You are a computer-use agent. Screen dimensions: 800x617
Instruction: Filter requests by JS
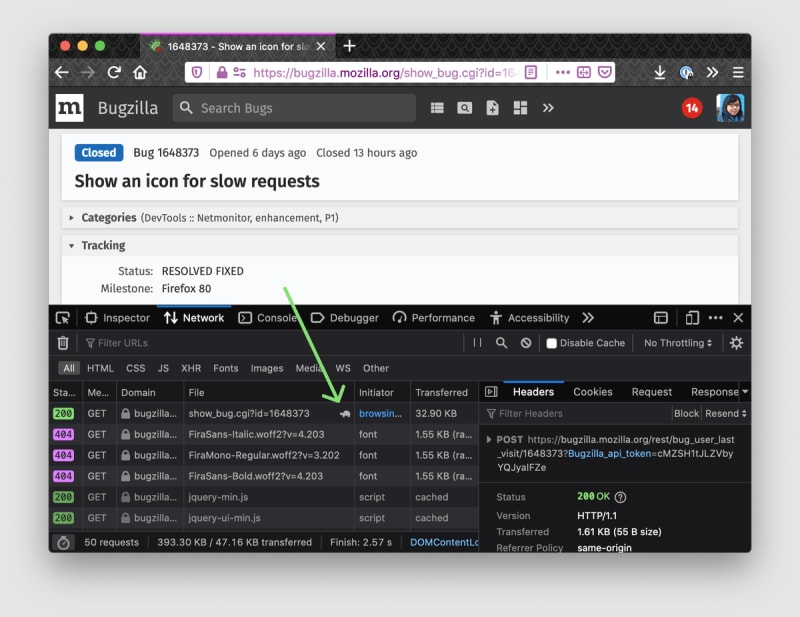coord(163,368)
